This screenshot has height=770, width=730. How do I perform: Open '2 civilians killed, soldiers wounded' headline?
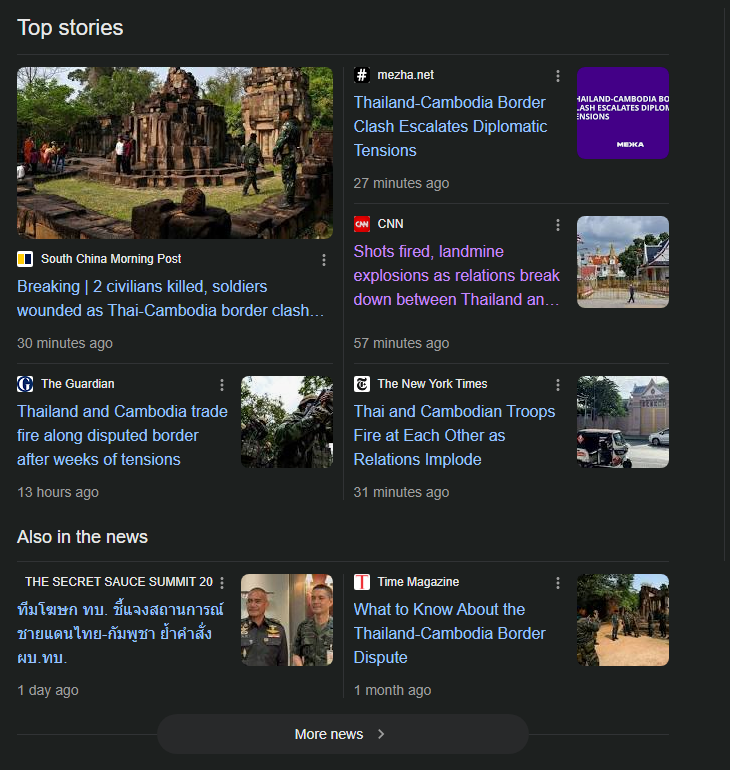[170, 299]
